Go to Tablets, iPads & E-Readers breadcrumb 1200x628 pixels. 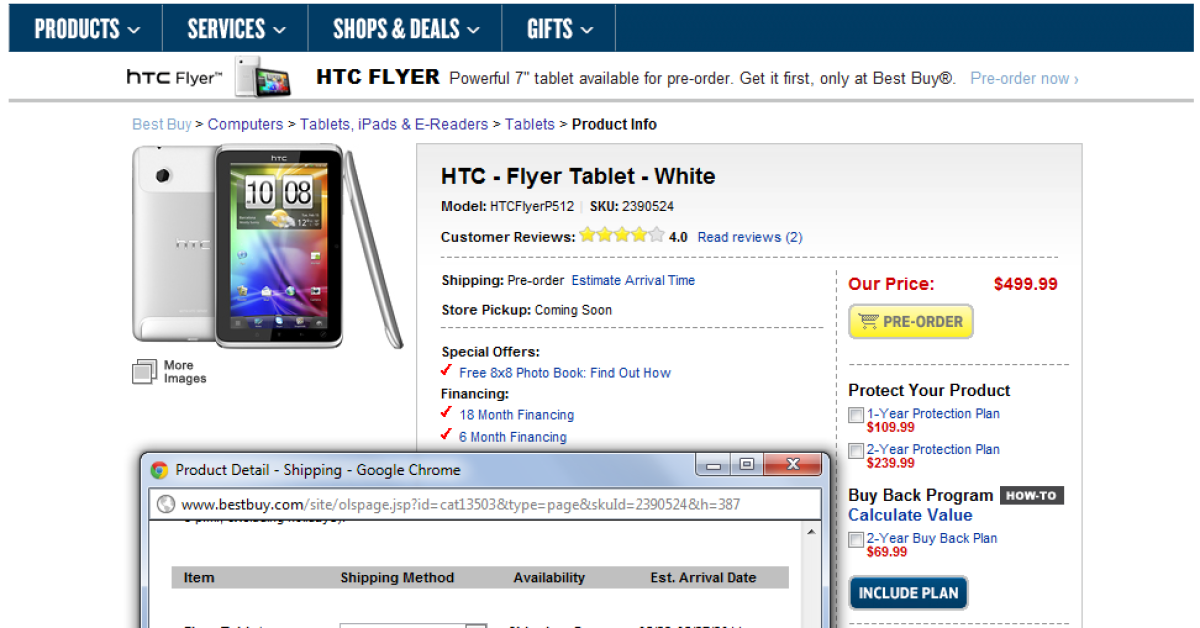click(x=394, y=125)
